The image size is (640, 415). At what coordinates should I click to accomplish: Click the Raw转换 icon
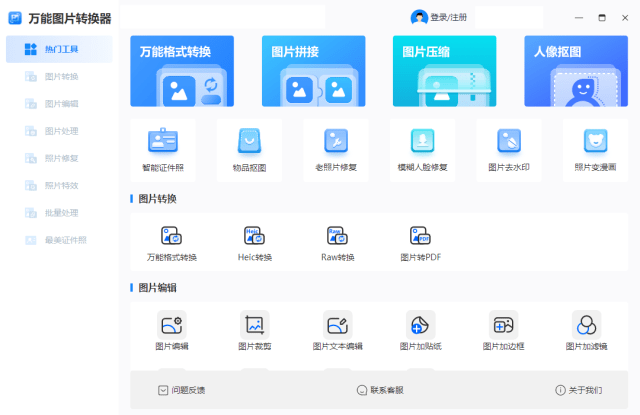click(x=337, y=236)
